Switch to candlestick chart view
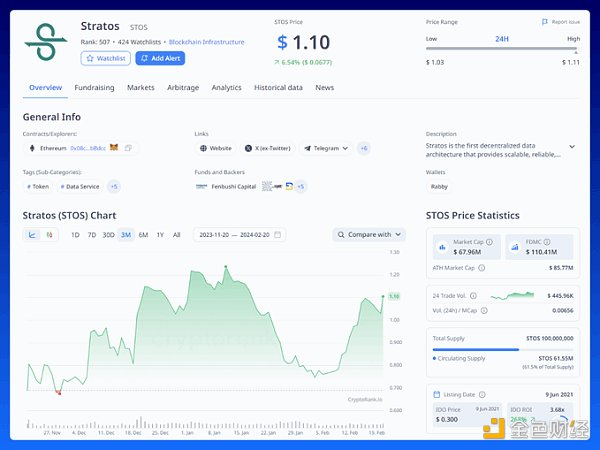The image size is (600, 450). tap(51, 235)
